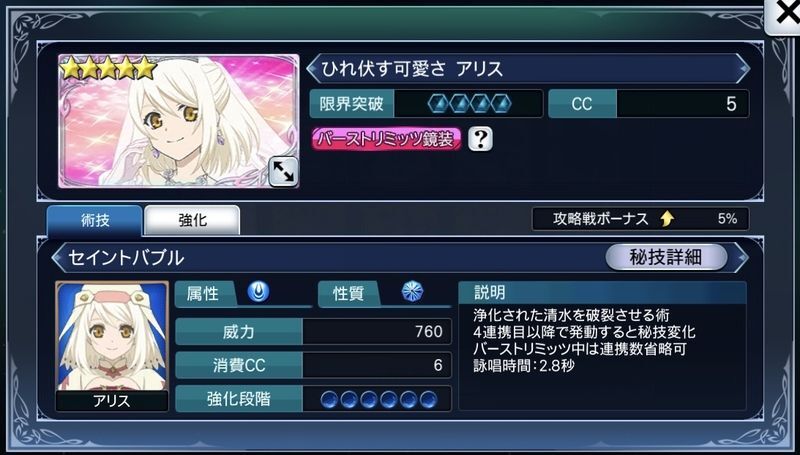Image resolution: width=800 pixels, height=455 pixels.
Task: Click the question mark help icon
Action: [480, 139]
